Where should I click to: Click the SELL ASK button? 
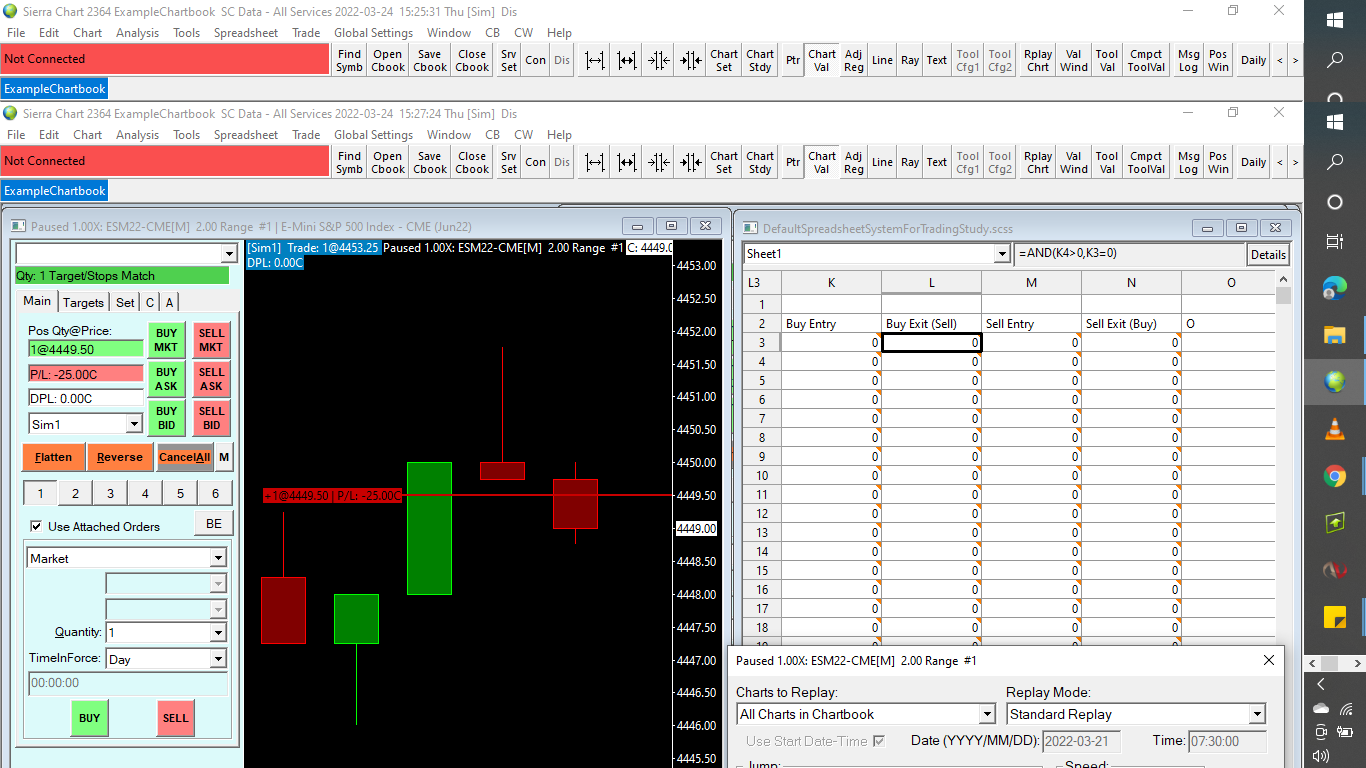point(211,379)
